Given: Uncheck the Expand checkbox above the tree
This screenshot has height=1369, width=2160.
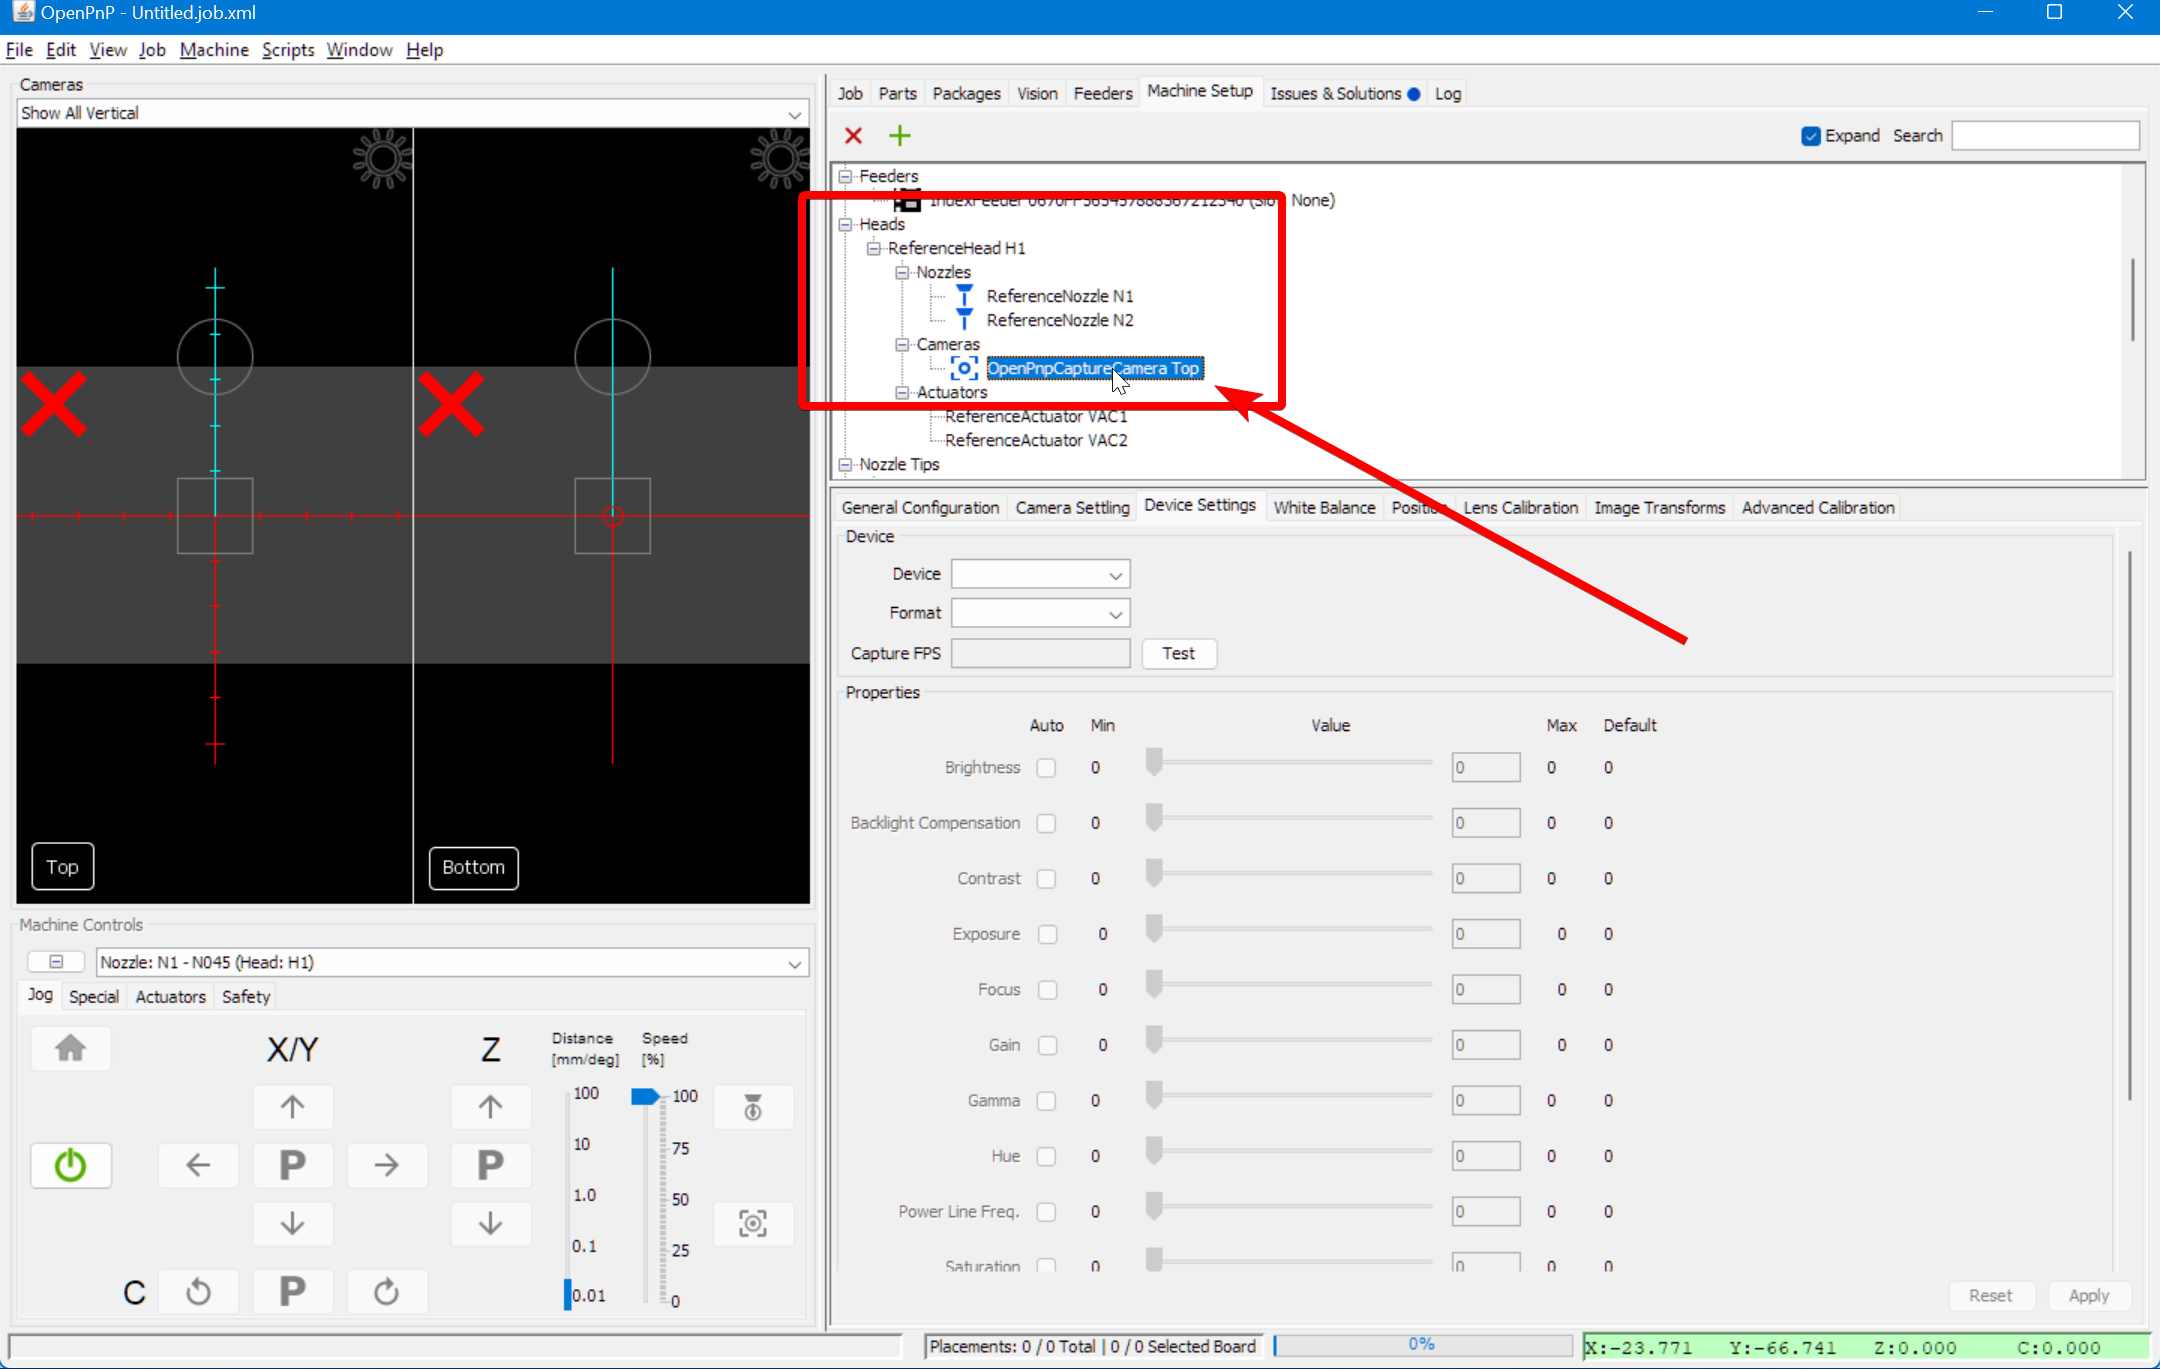Looking at the screenshot, I should pyautogui.click(x=1810, y=135).
